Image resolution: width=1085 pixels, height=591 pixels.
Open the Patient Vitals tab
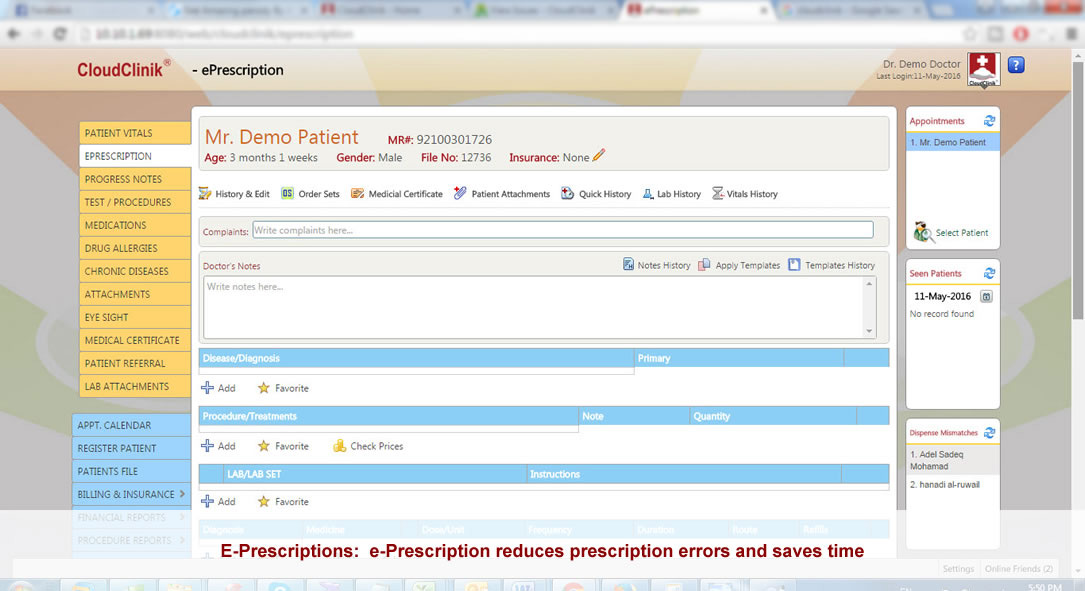(x=135, y=133)
